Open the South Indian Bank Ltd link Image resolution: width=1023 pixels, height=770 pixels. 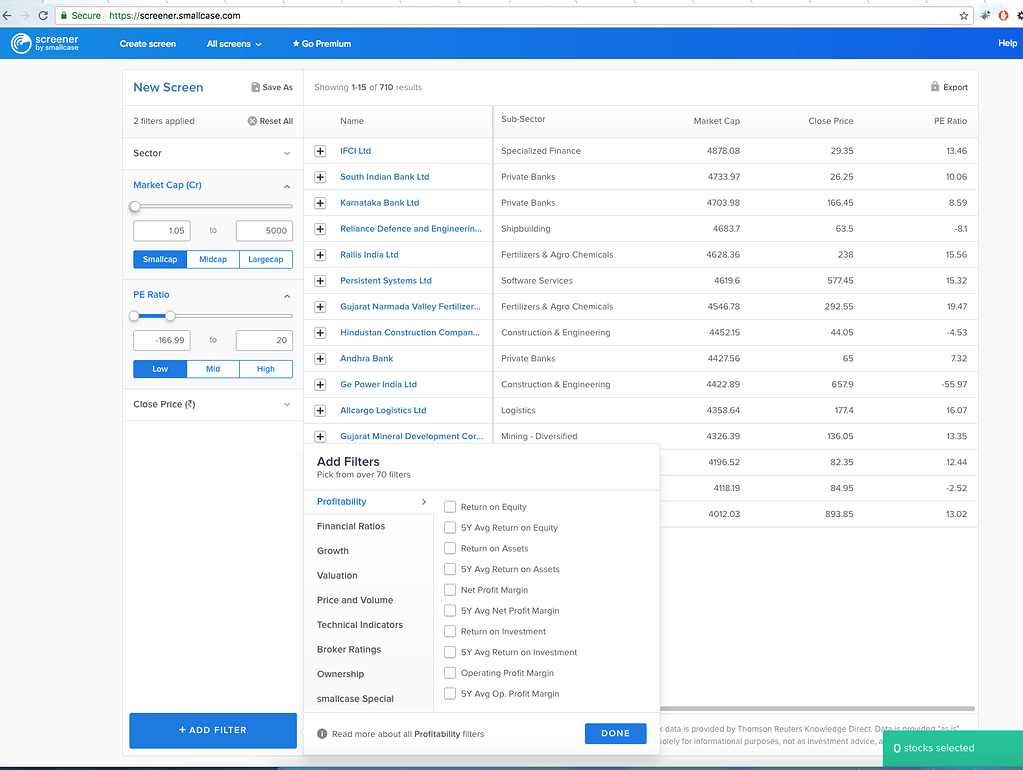[x=384, y=177]
